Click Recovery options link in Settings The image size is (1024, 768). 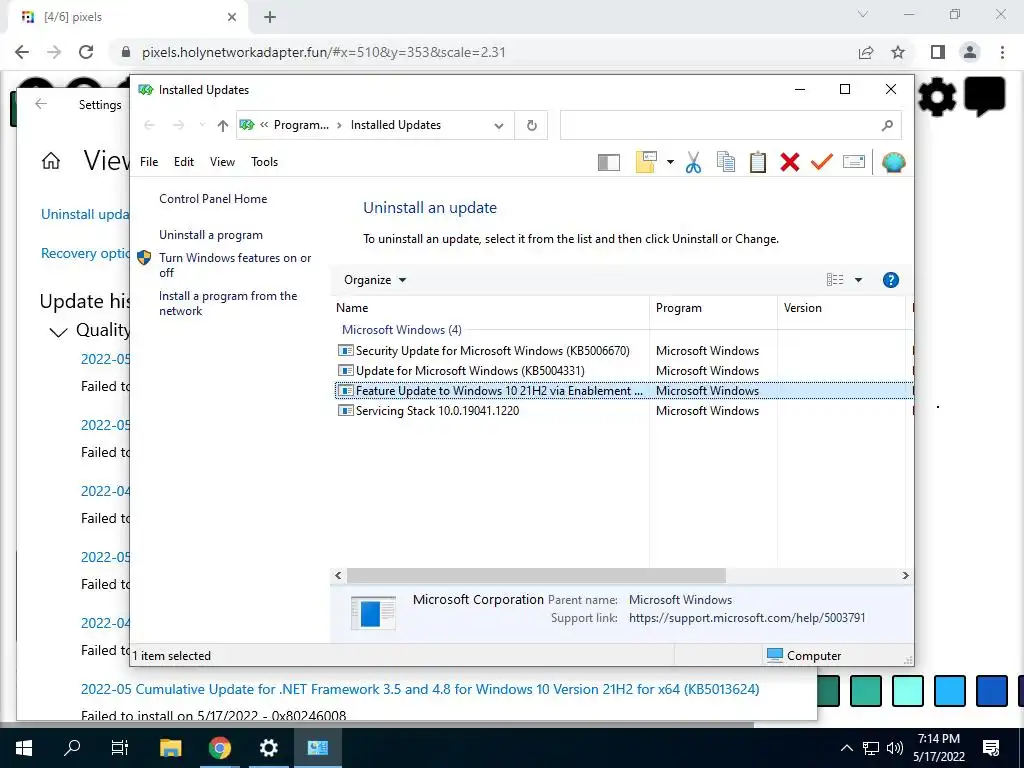tap(86, 253)
